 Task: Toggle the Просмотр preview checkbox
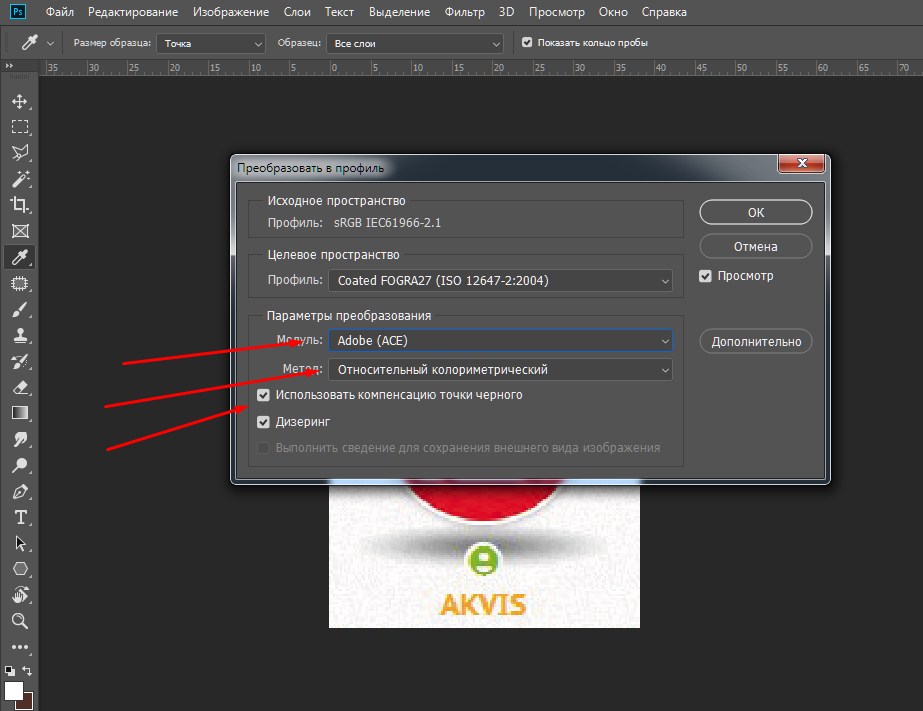click(705, 276)
